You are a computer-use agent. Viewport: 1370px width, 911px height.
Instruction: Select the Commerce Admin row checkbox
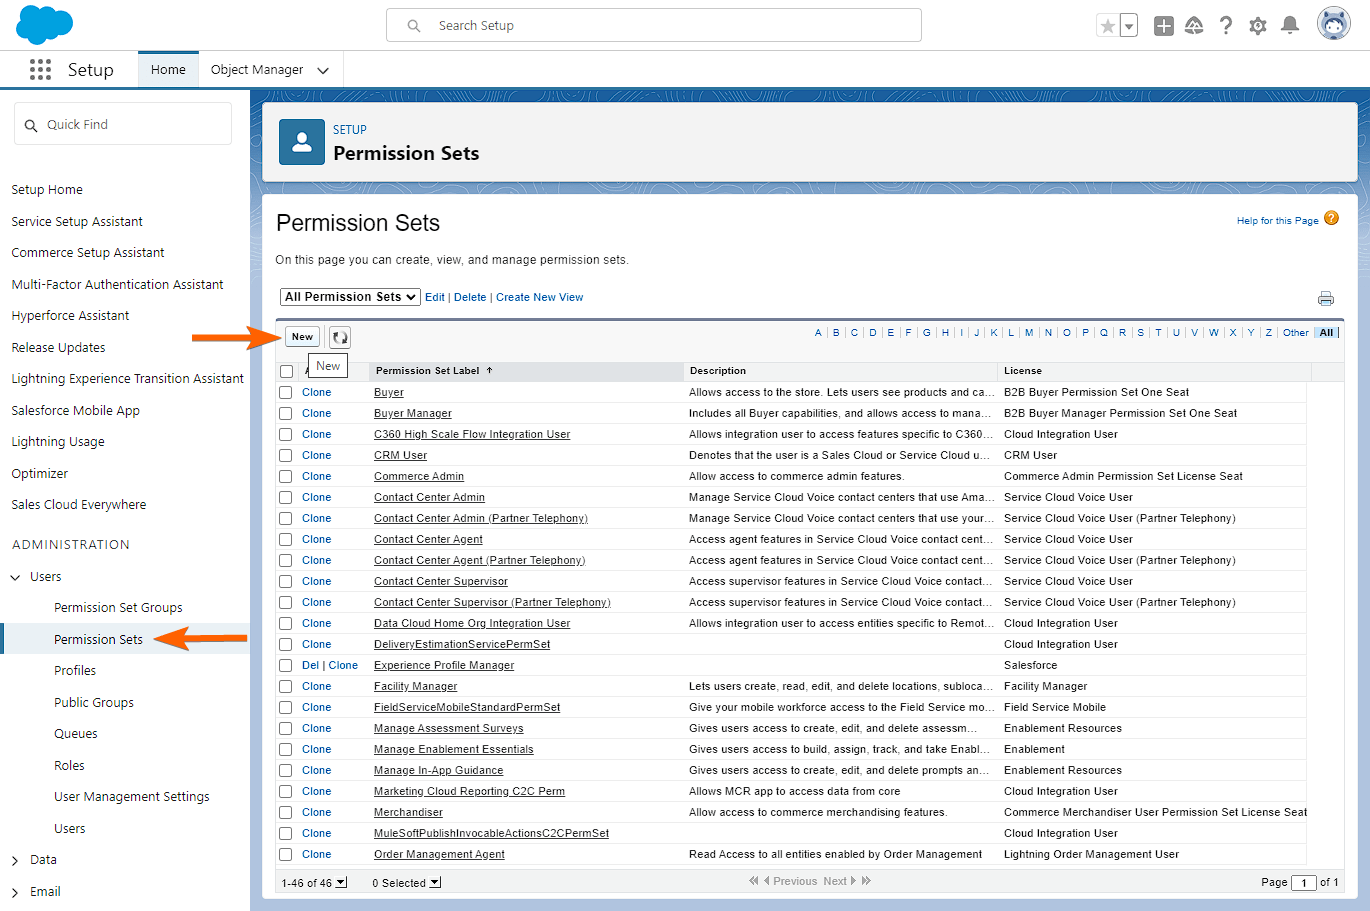point(286,476)
